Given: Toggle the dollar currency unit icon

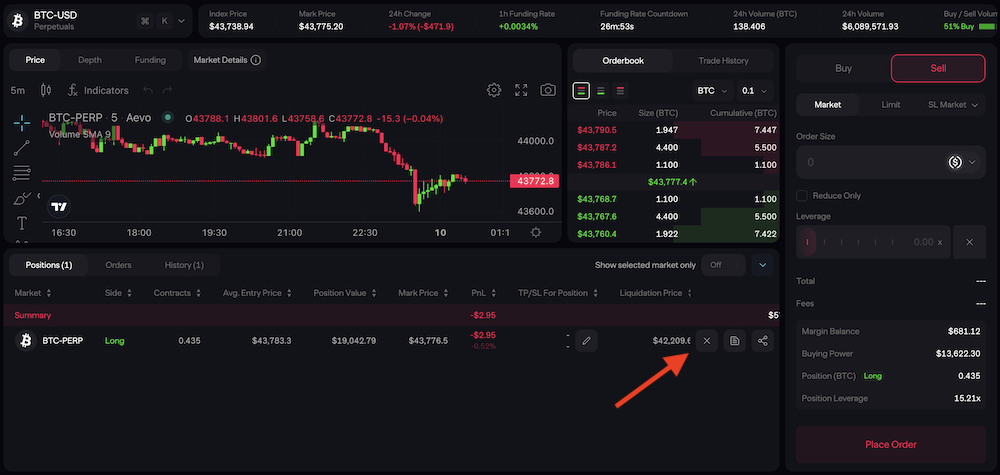Looking at the screenshot, I should click(955, 162).
